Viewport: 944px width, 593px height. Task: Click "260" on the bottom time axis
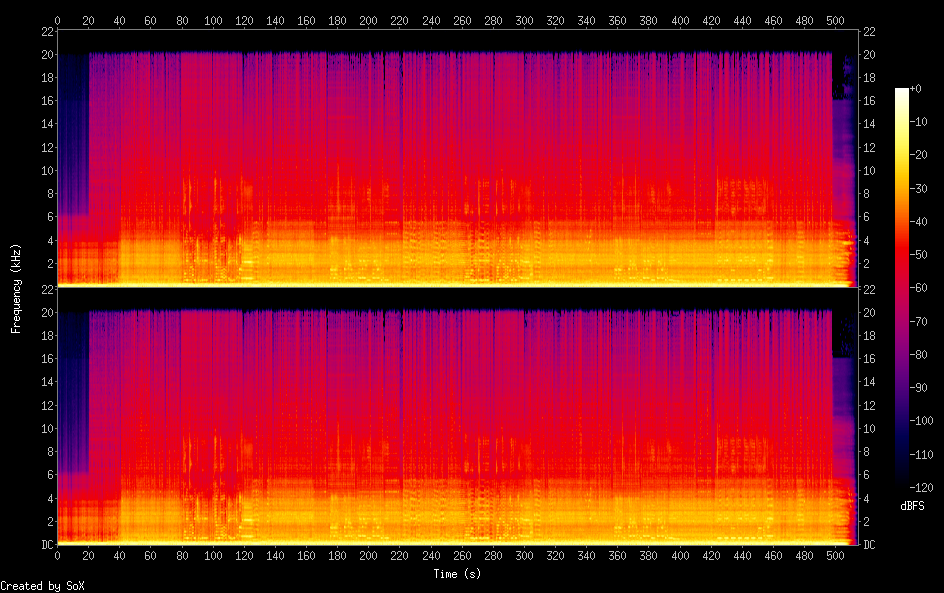[462, 556]
